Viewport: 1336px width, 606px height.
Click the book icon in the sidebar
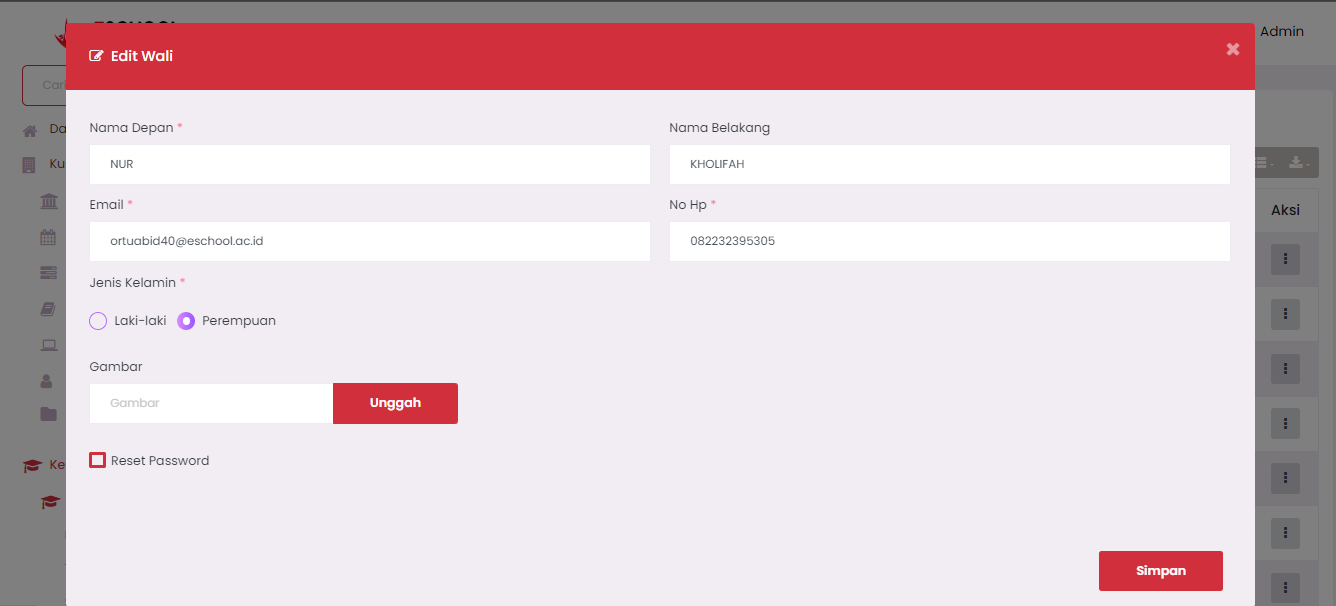[48, 310]
